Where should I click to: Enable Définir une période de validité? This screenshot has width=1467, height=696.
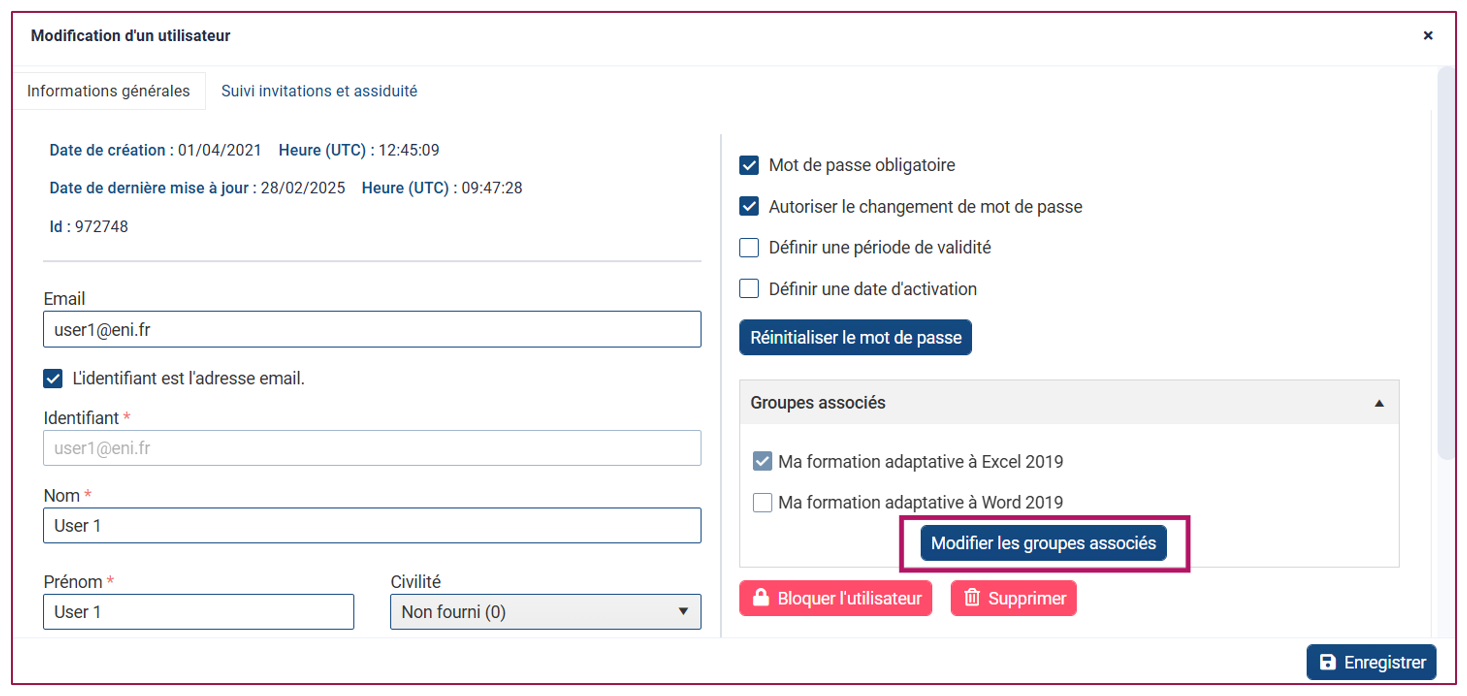(749, 247)
